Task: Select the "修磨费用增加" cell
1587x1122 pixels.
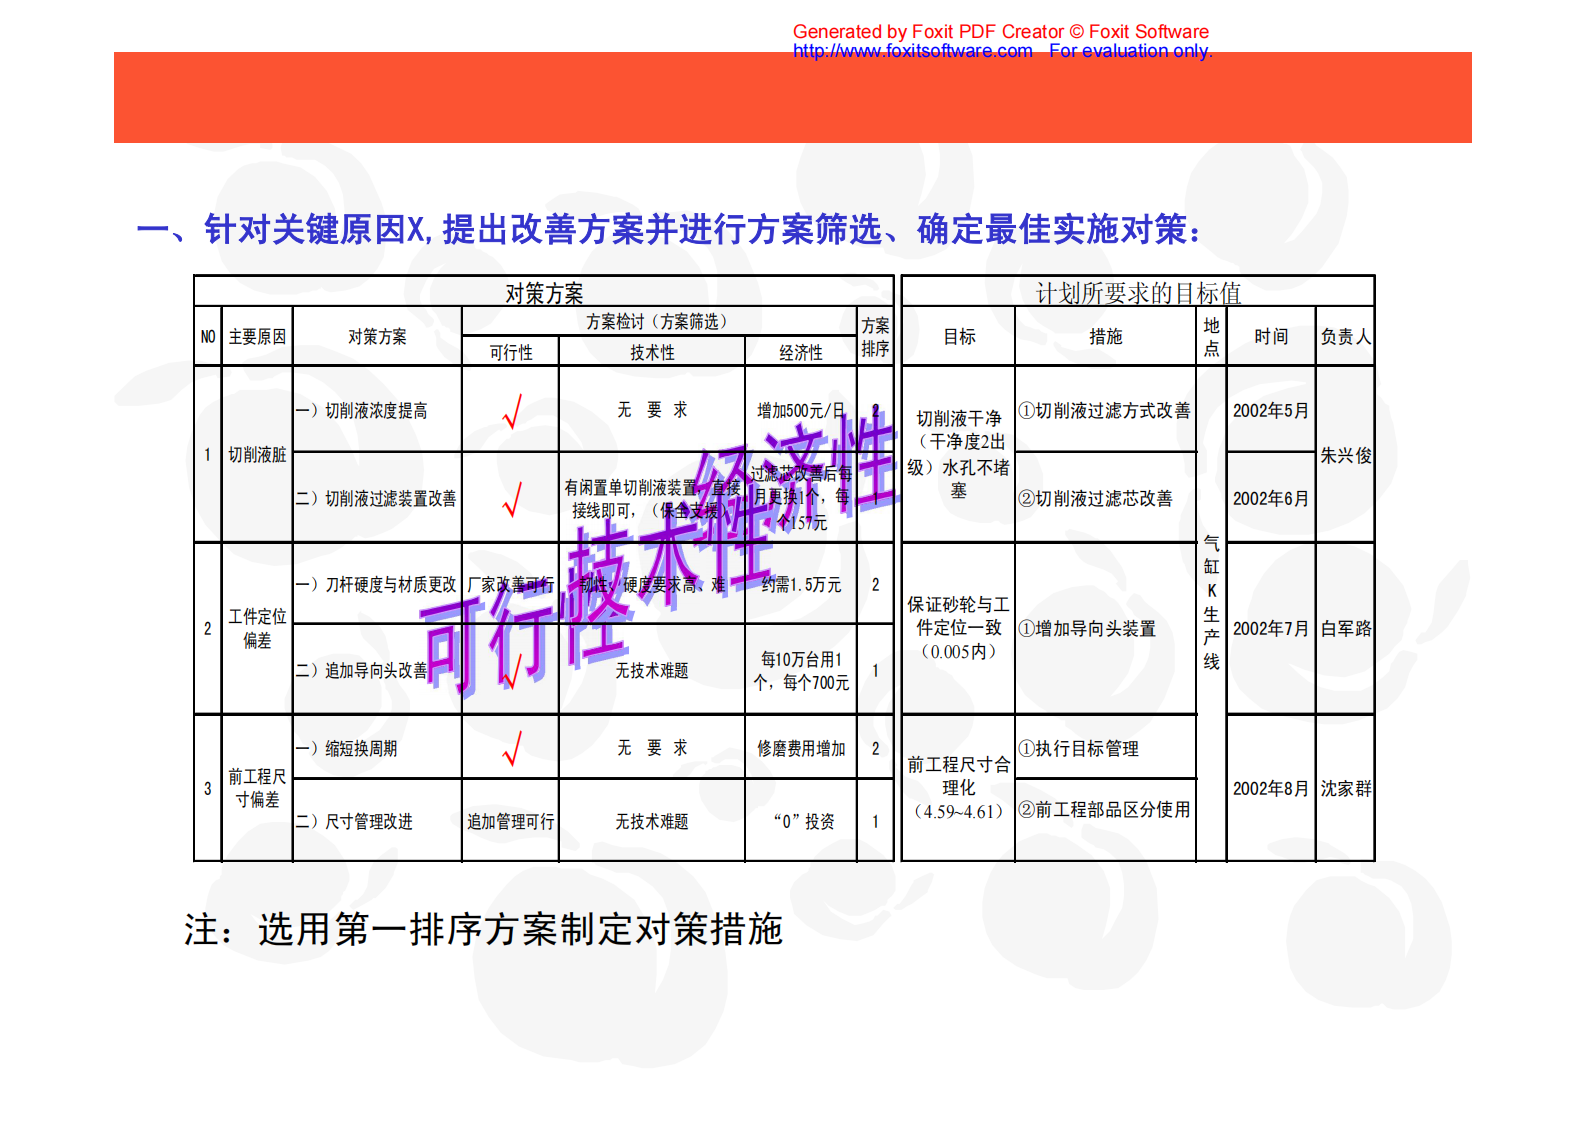Action: (801, 749)
